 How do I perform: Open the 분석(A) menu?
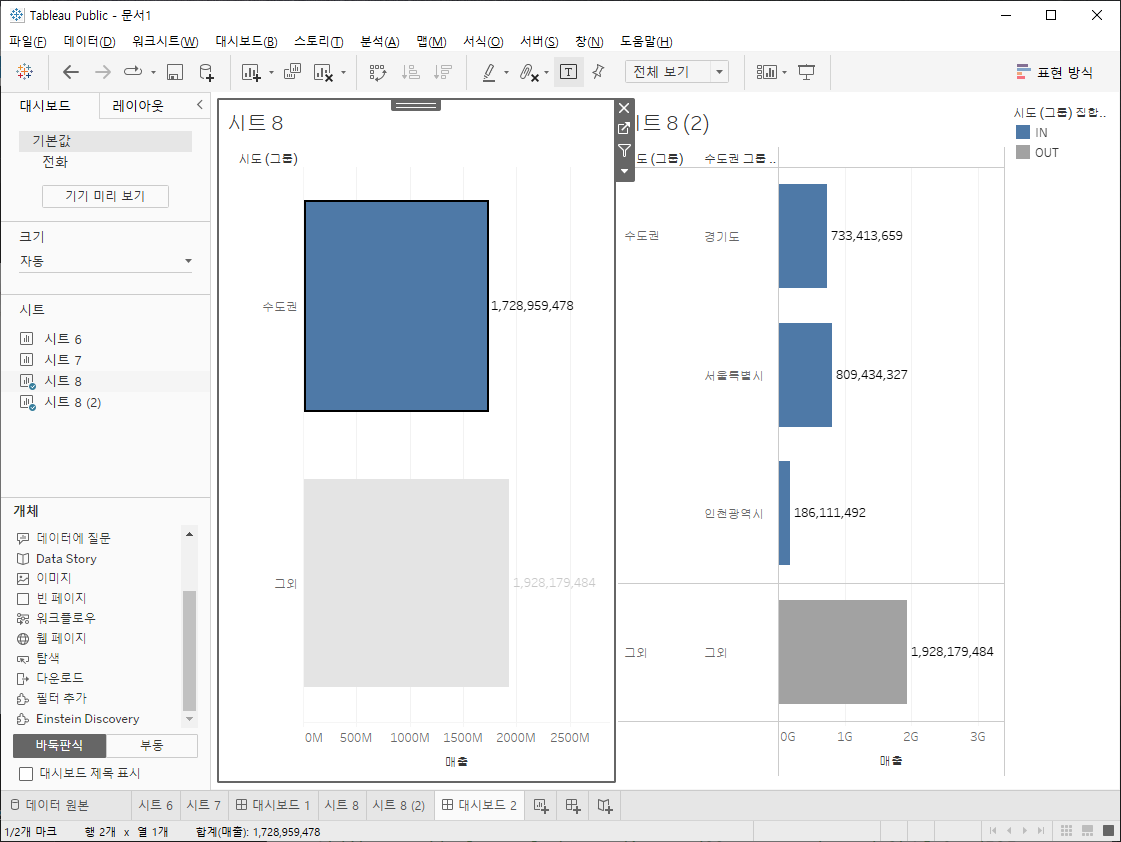click(x=380, y=41)
